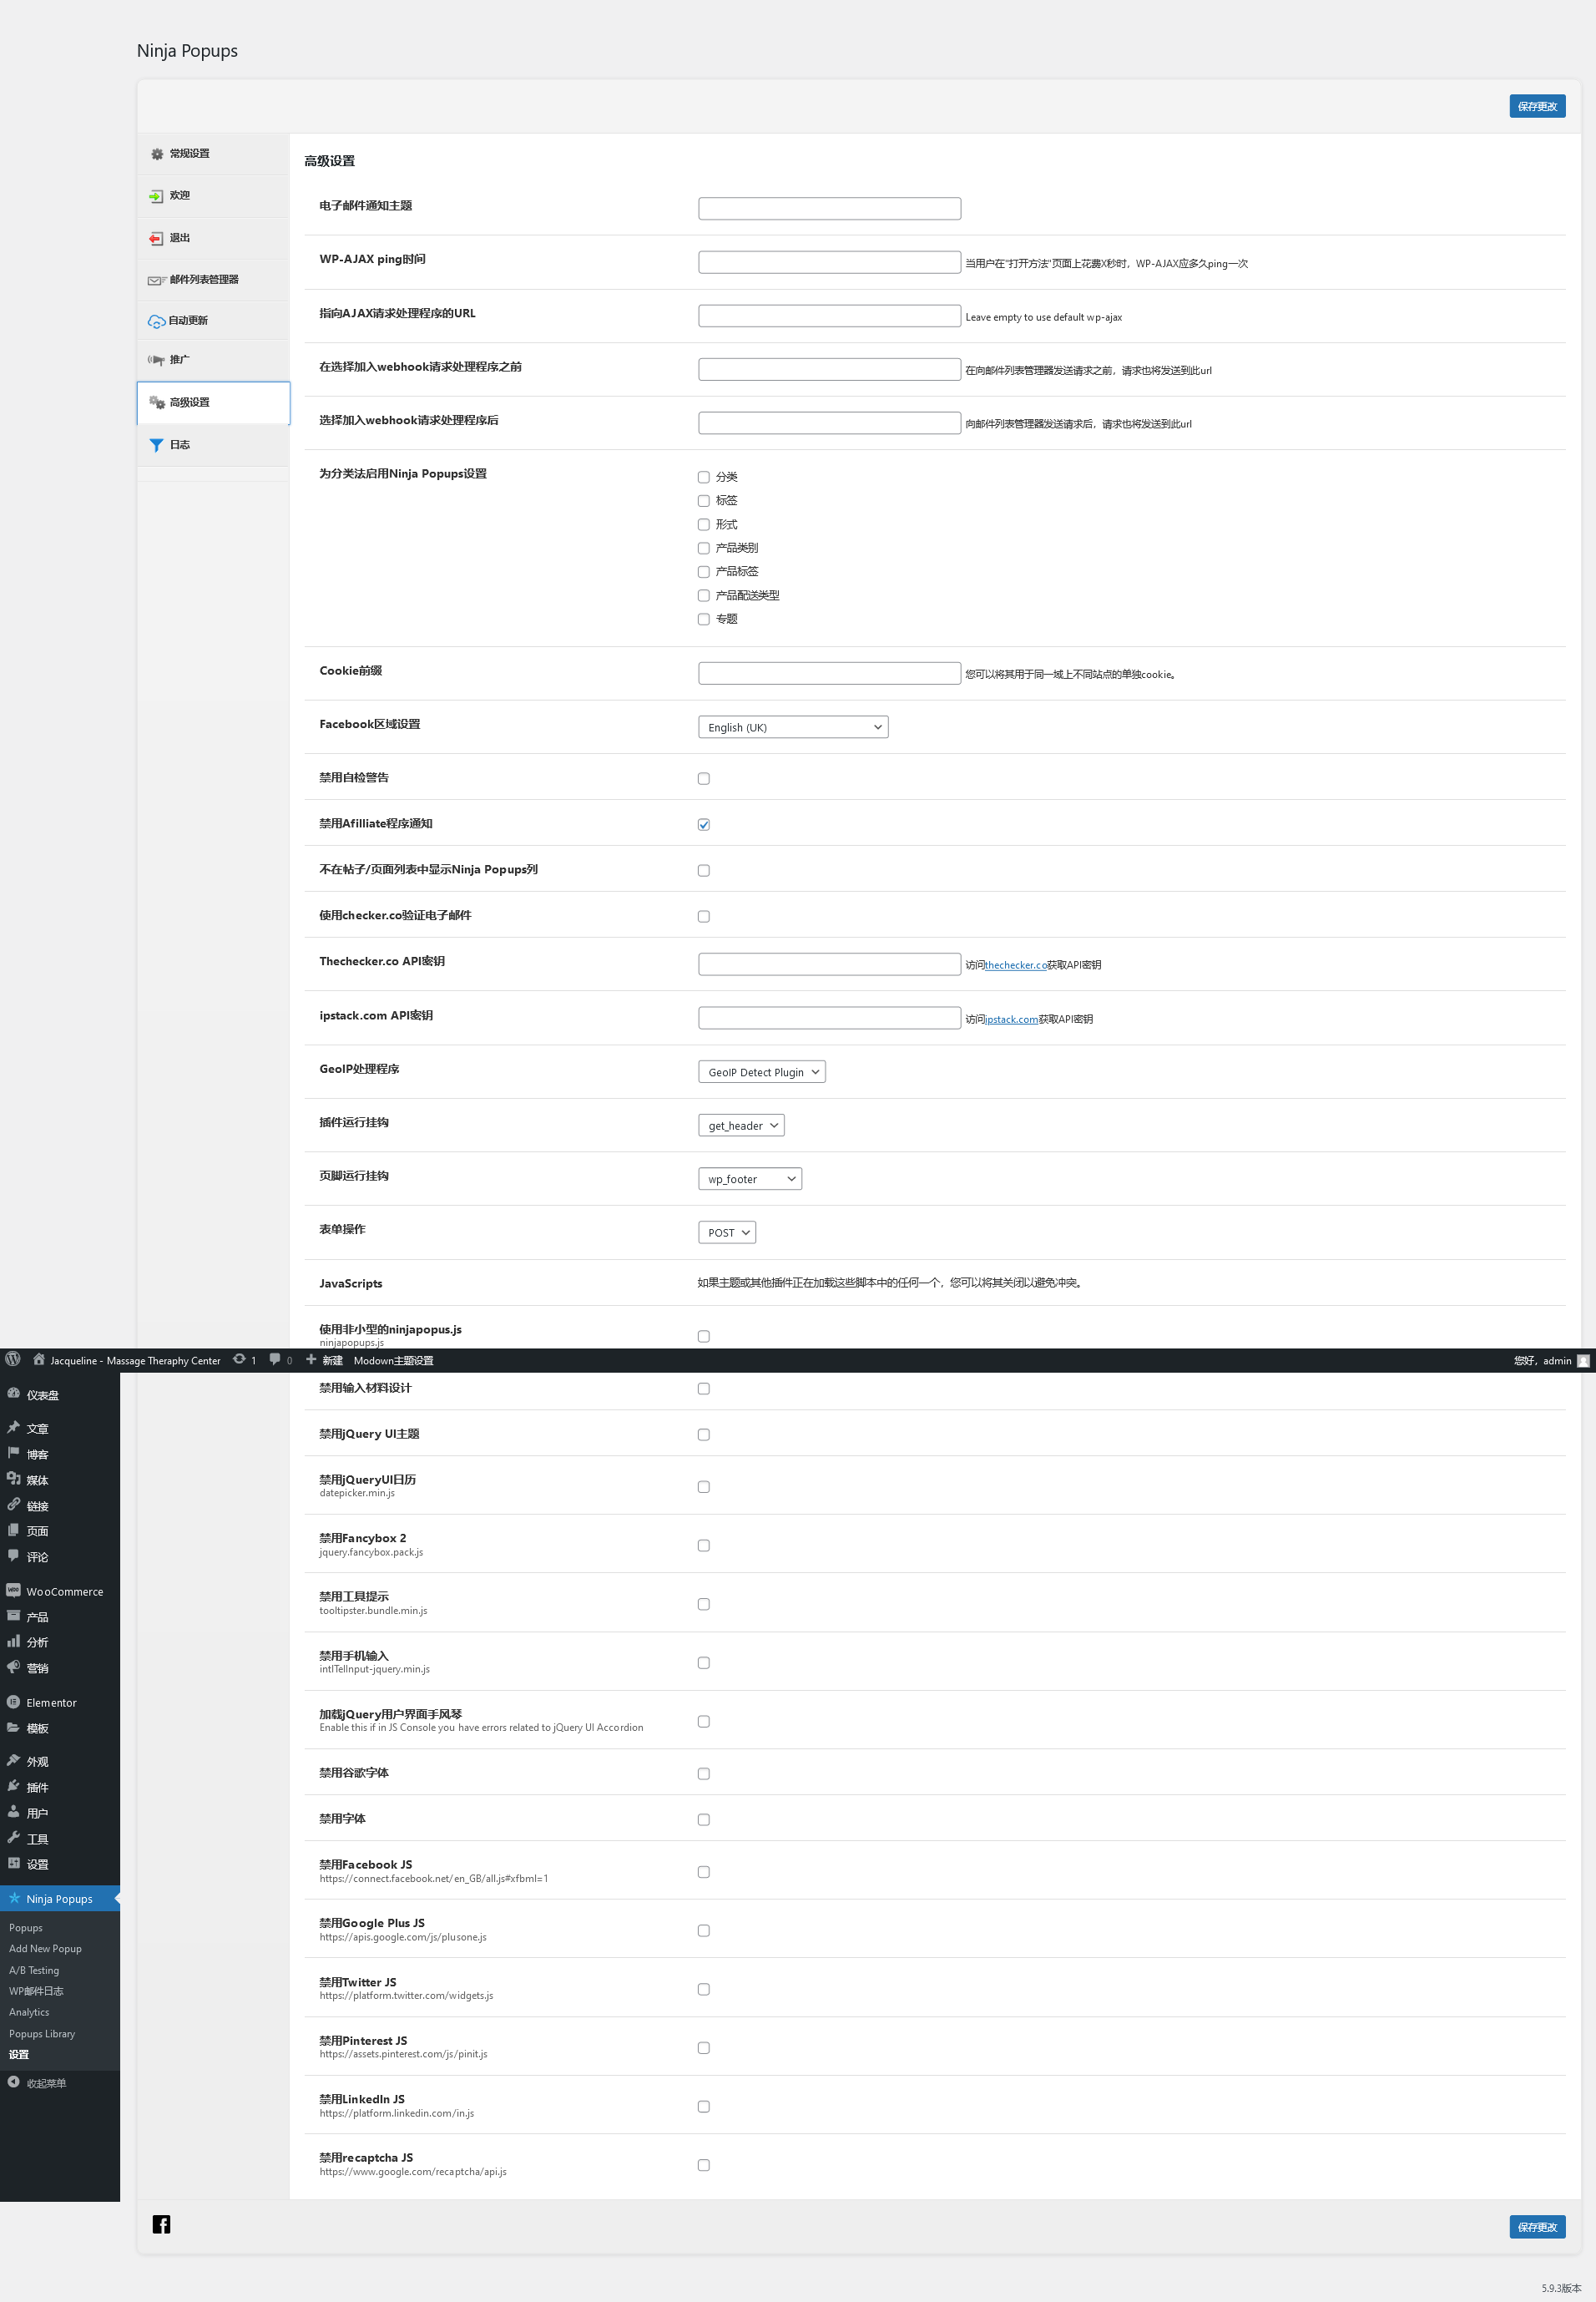Click the Cookie前缀 text field

click(x=829, y=673)
